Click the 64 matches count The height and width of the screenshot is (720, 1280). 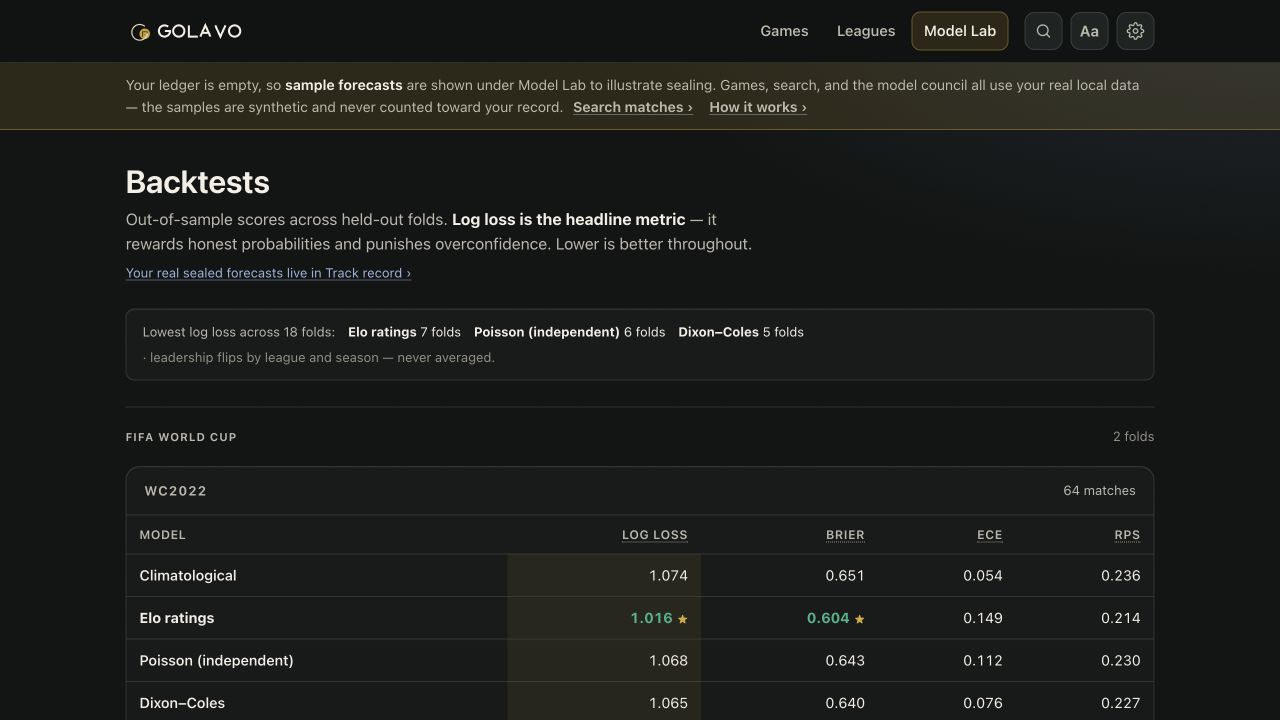click(1099, 491)
